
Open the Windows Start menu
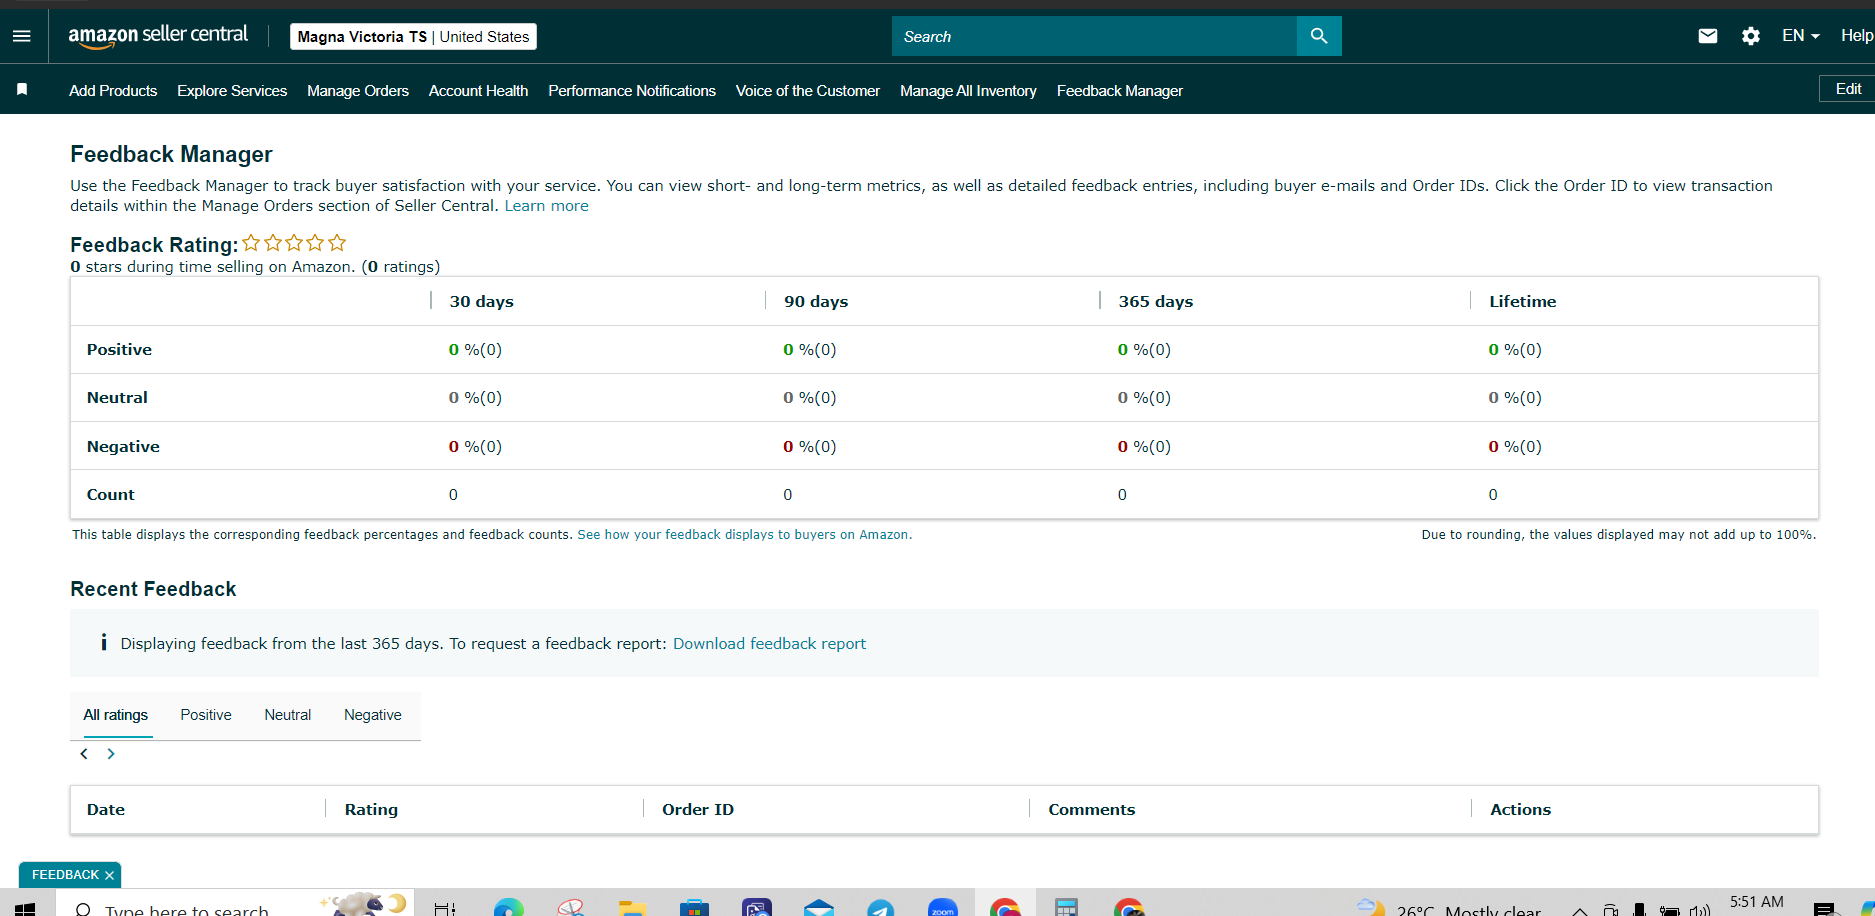click(x=25, y=908)
